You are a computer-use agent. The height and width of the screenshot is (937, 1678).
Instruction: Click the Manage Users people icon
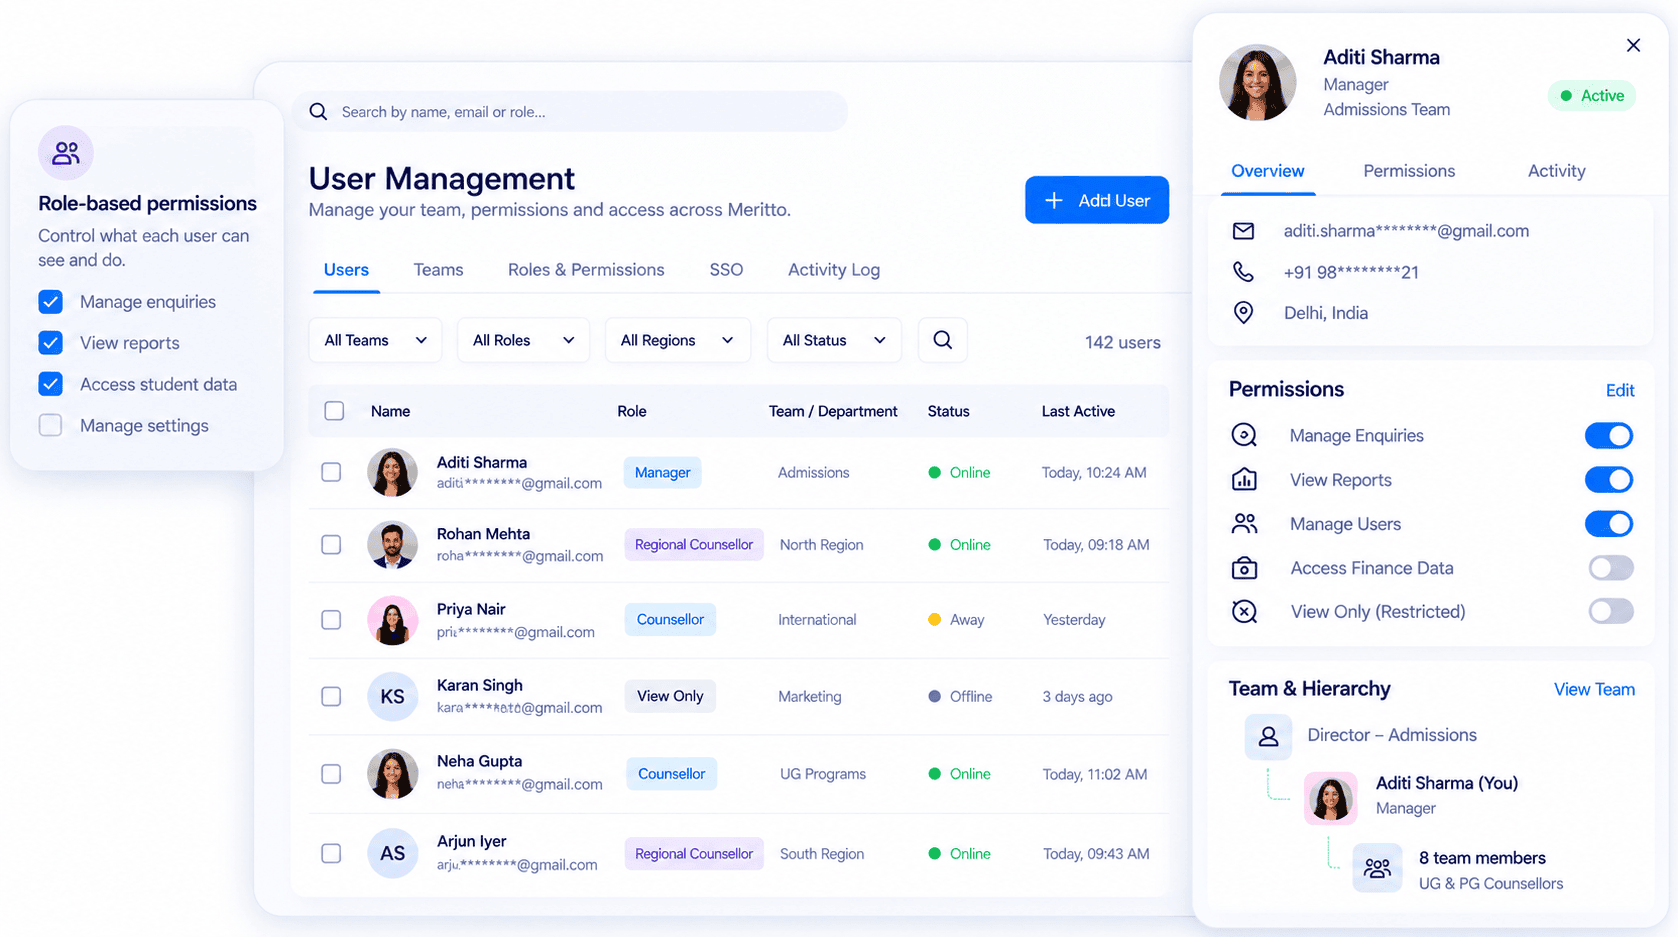point(1244,523)
